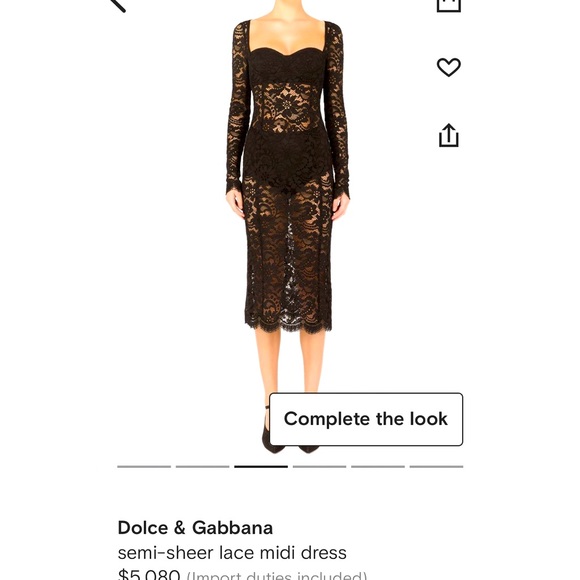580x580 pixels.
Task: Tap the $5,080 price text
Action: (x=149, y=575)
